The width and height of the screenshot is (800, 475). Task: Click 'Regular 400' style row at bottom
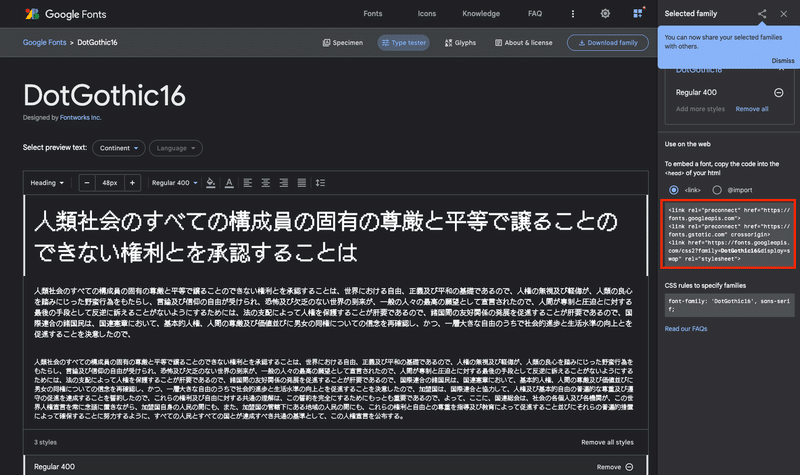tap(336, 466)
